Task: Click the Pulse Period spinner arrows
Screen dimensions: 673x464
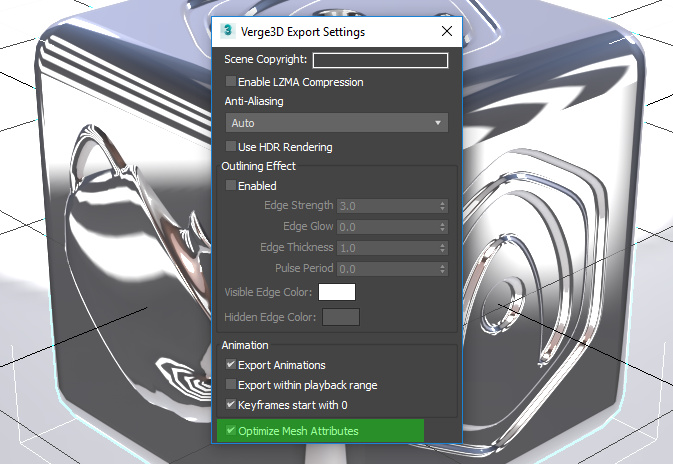Action: (x=443, y=269)
